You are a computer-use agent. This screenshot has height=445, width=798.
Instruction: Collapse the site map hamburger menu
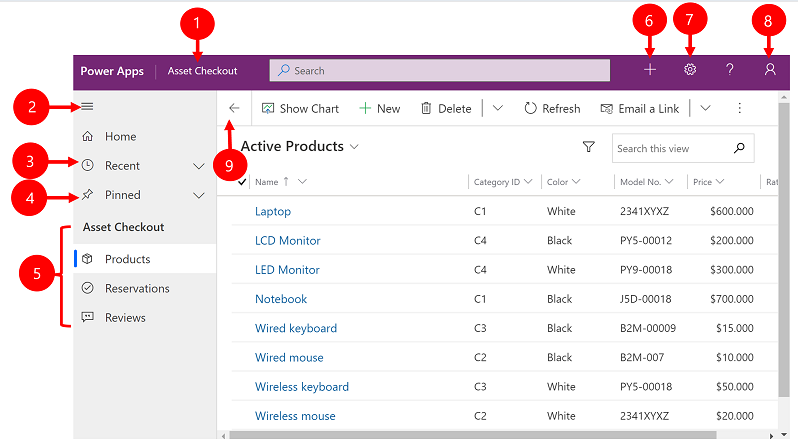(87, 106)
